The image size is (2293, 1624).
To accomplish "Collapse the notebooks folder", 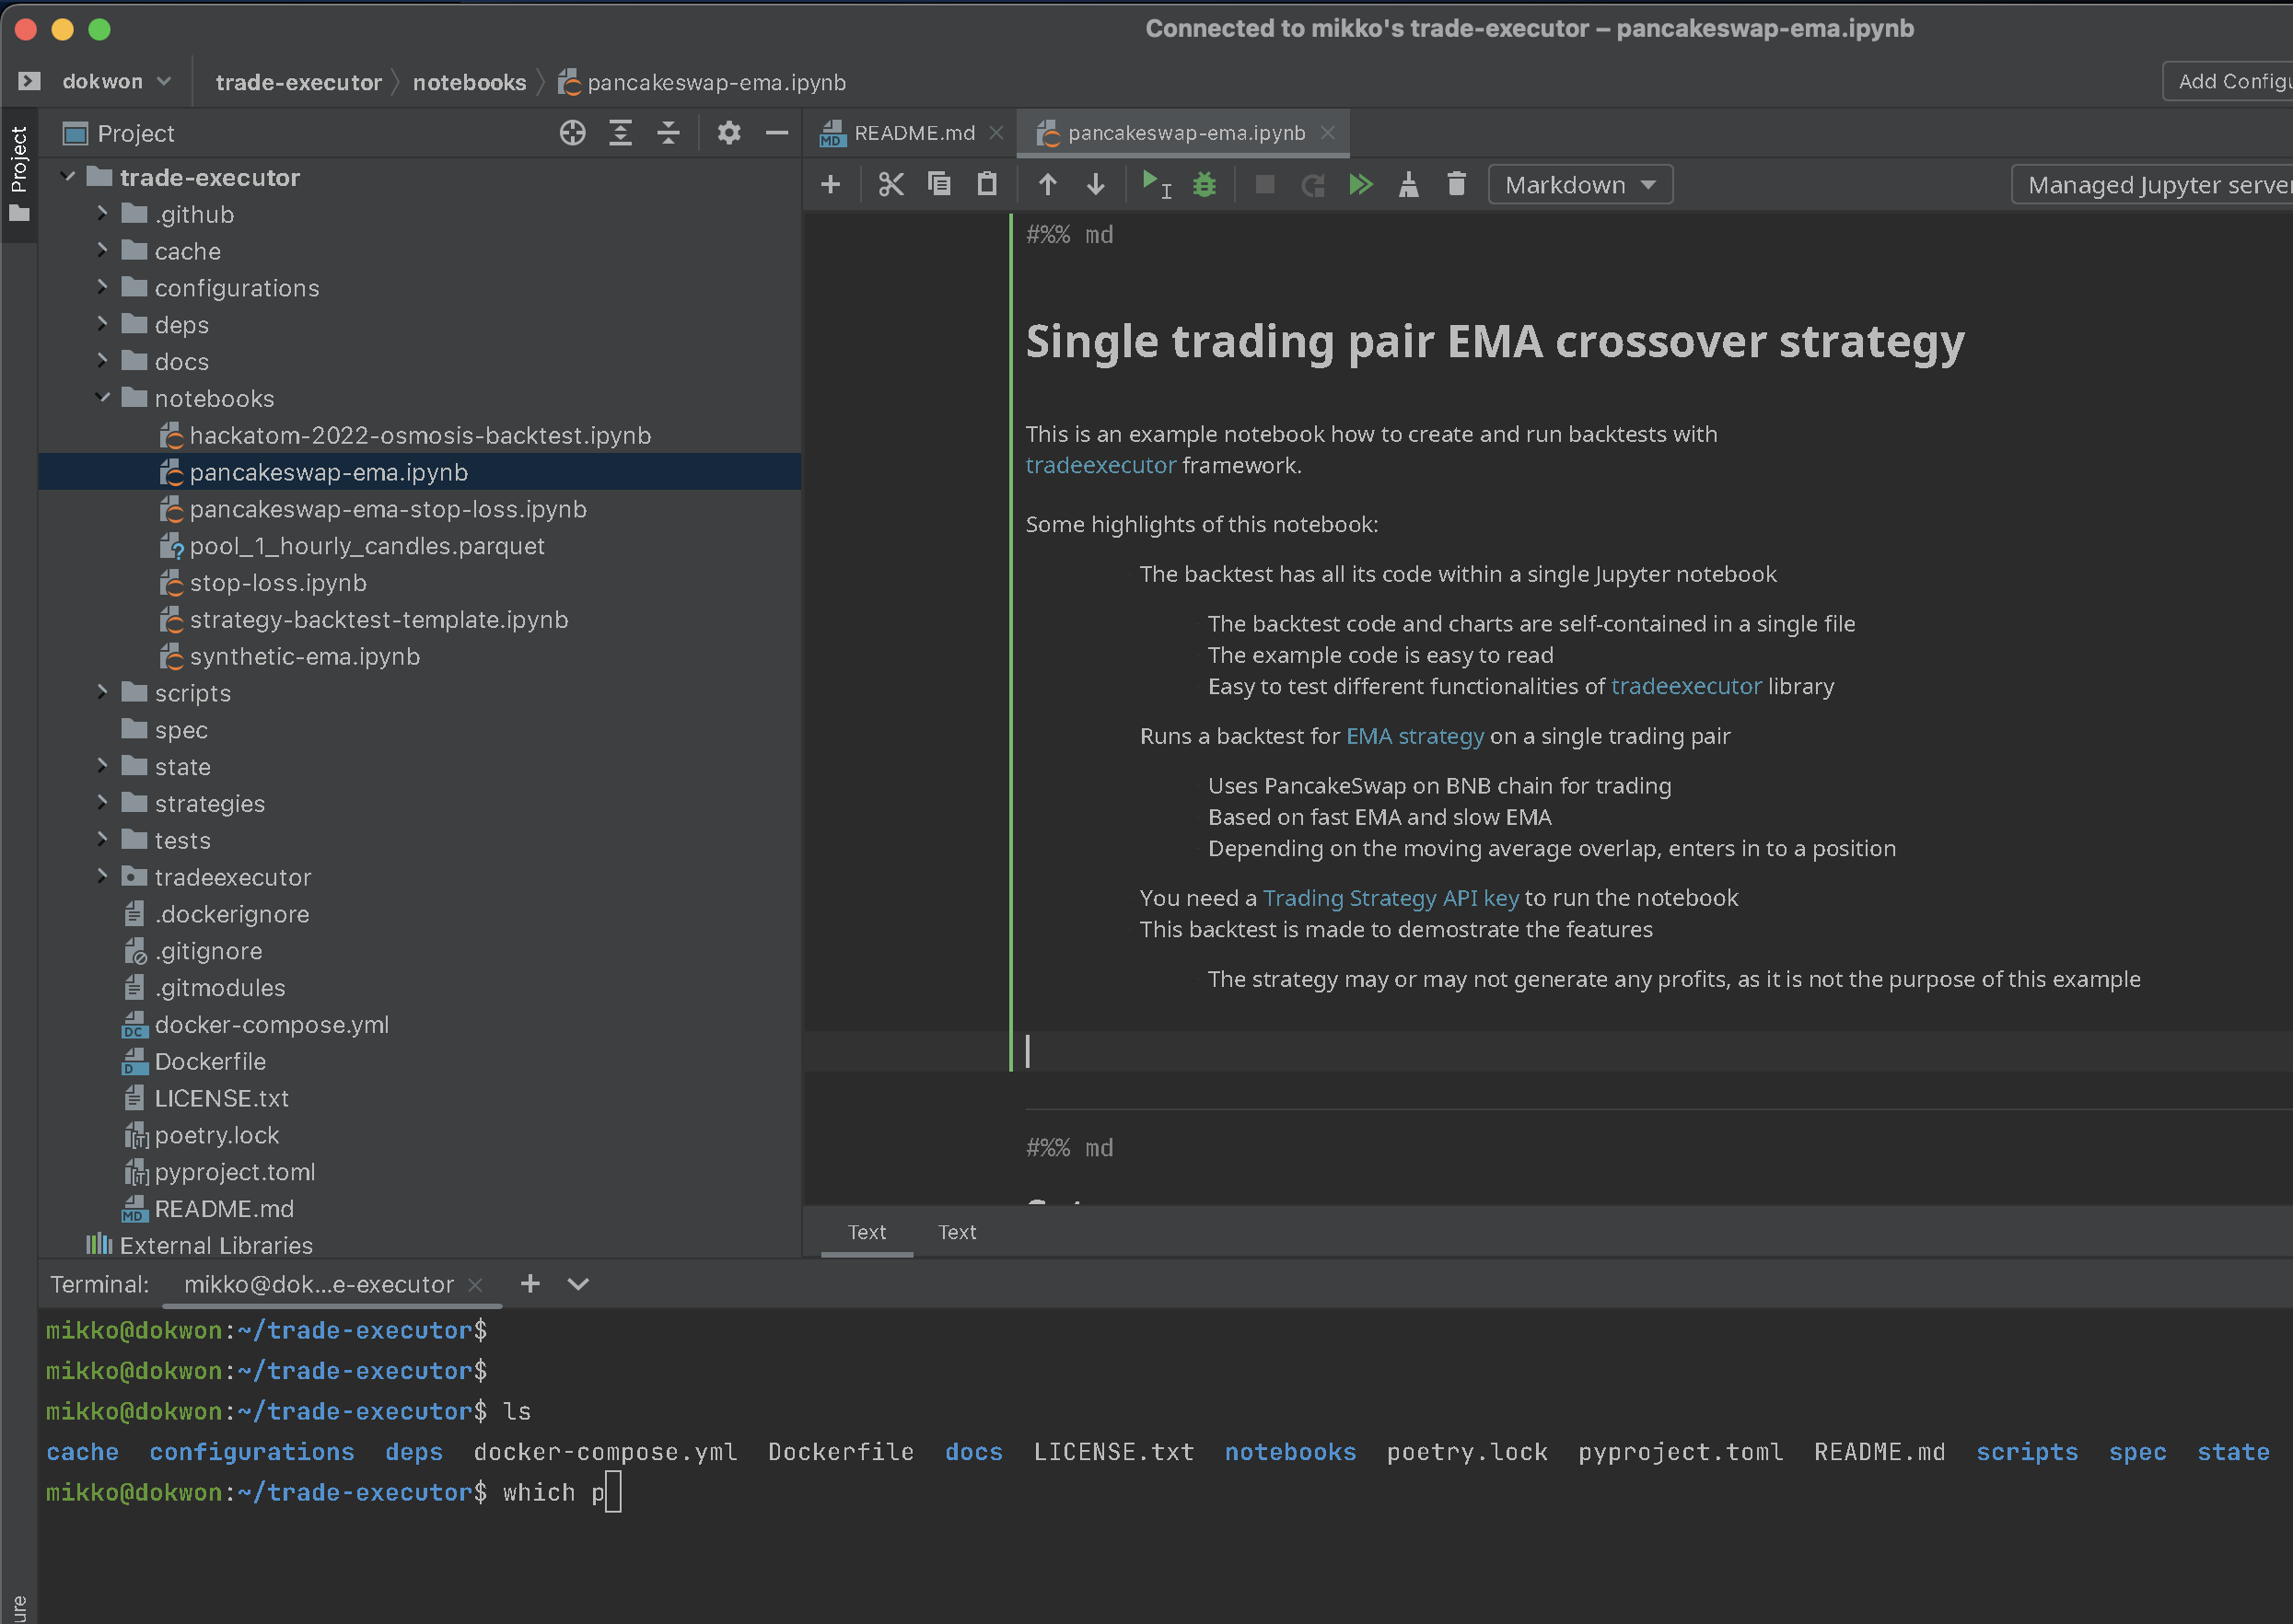I will (102, 398).
